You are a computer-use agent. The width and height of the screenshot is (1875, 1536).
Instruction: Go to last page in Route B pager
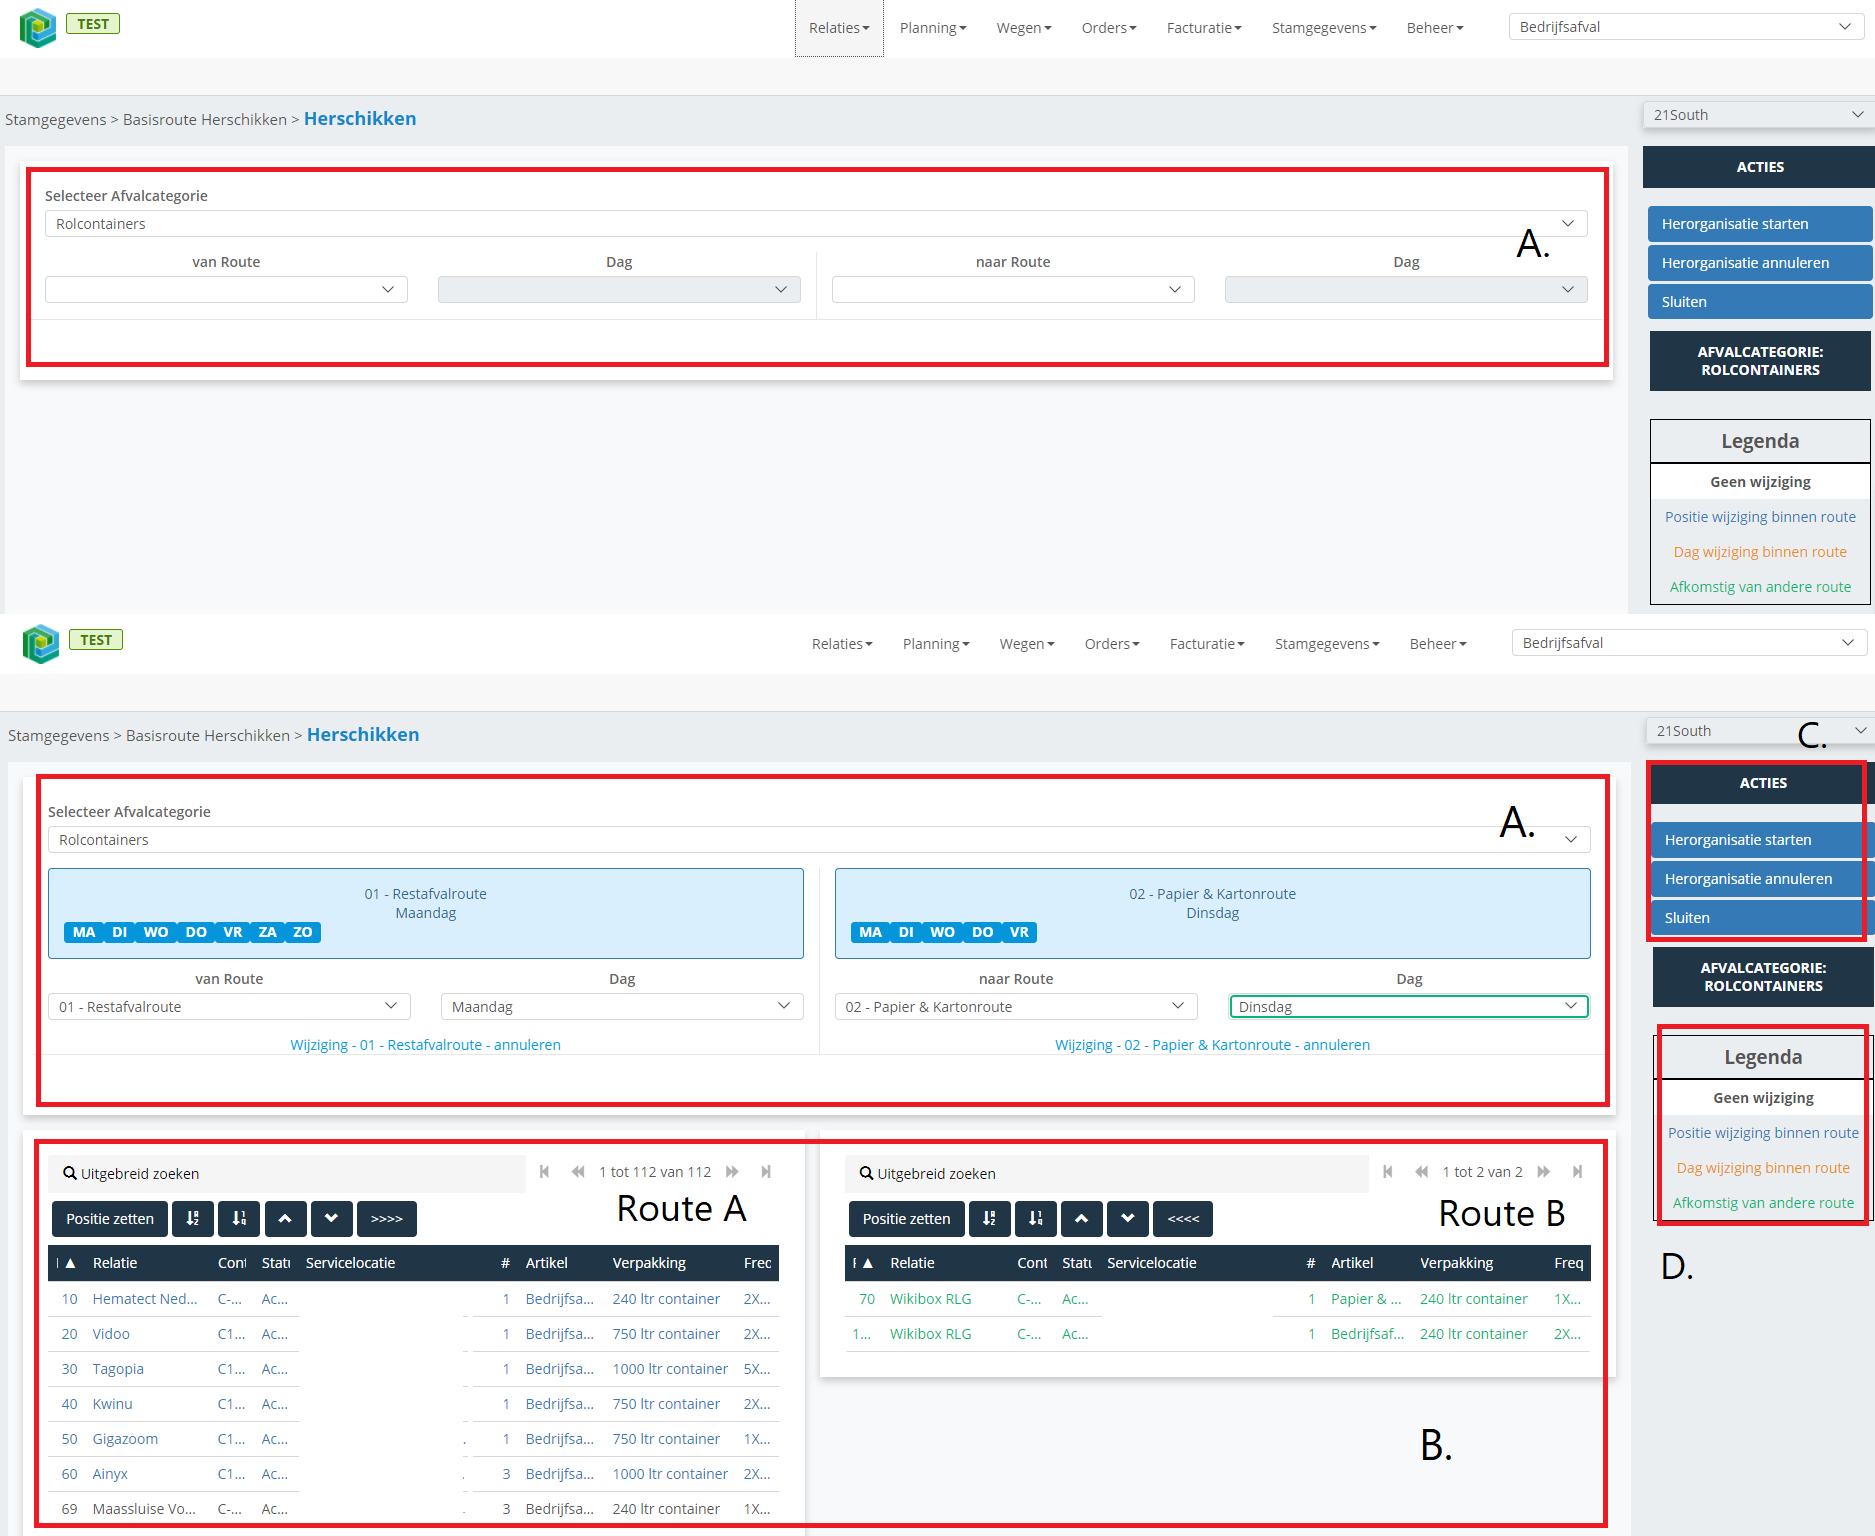coord(1578,1172)
